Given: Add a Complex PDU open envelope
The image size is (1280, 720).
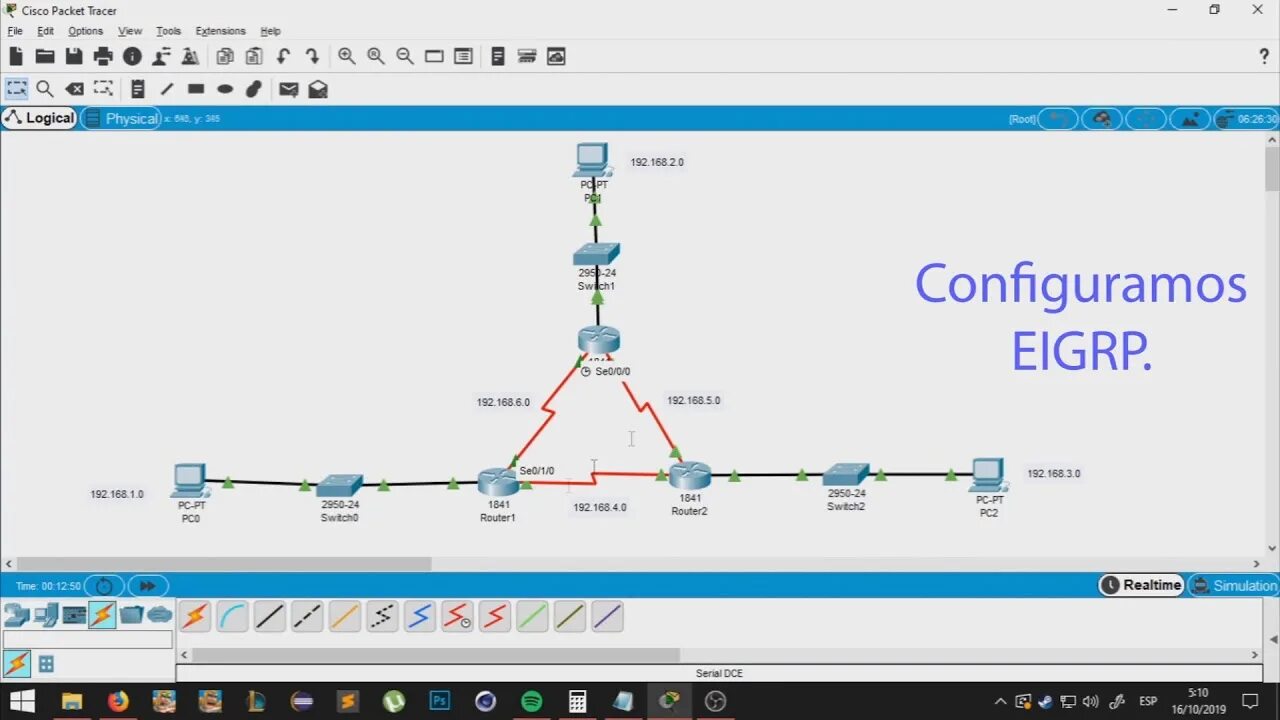Looking at the screenshot, I should 318,89.
